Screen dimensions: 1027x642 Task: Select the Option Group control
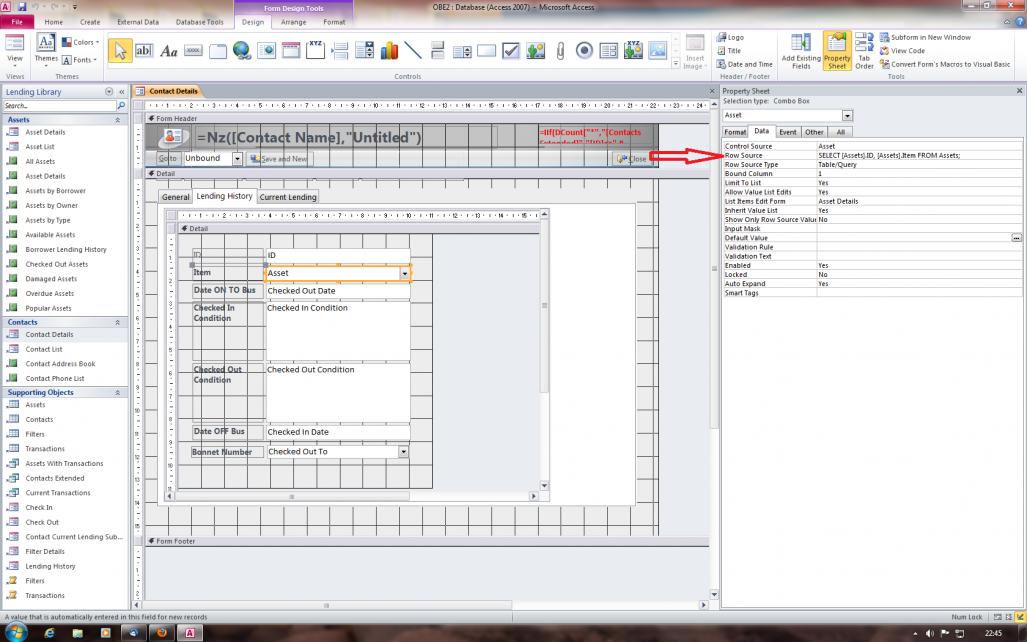316,50
